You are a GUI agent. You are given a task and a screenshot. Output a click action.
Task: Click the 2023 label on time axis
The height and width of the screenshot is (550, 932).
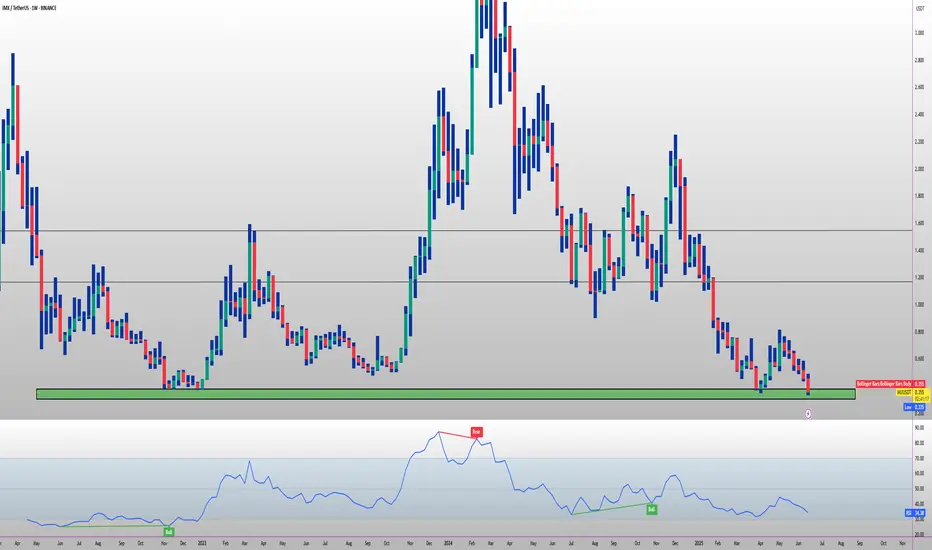(x=202, y=543)
